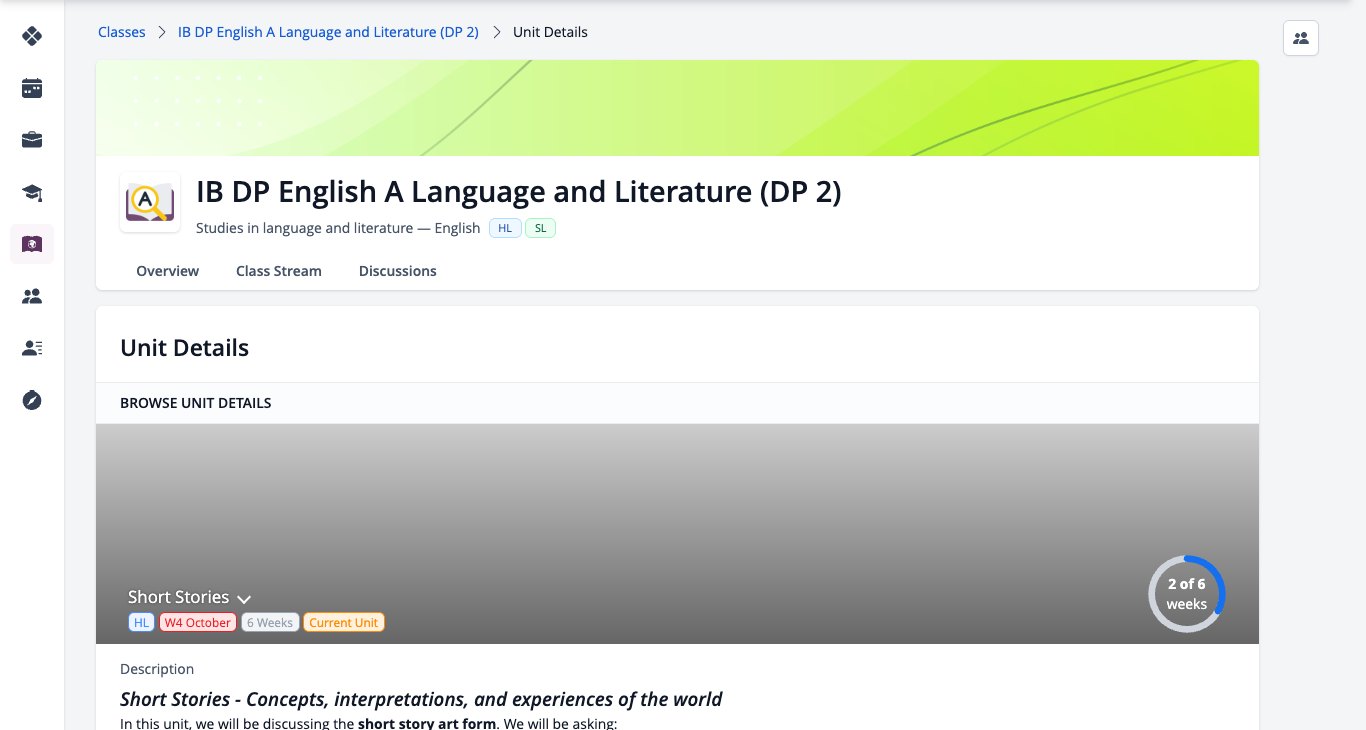Screen dimensions: 1366x730
Task: Open the person list icon in sidebar
Action: click(x=32, y=348)
